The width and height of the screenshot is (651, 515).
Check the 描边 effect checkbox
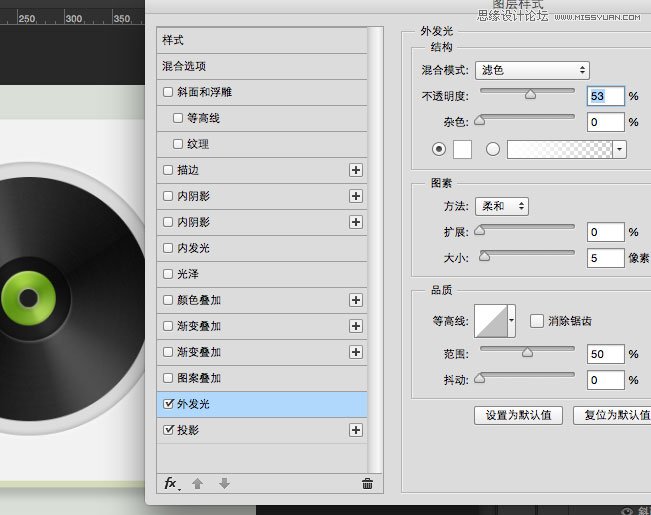point(168,170)
